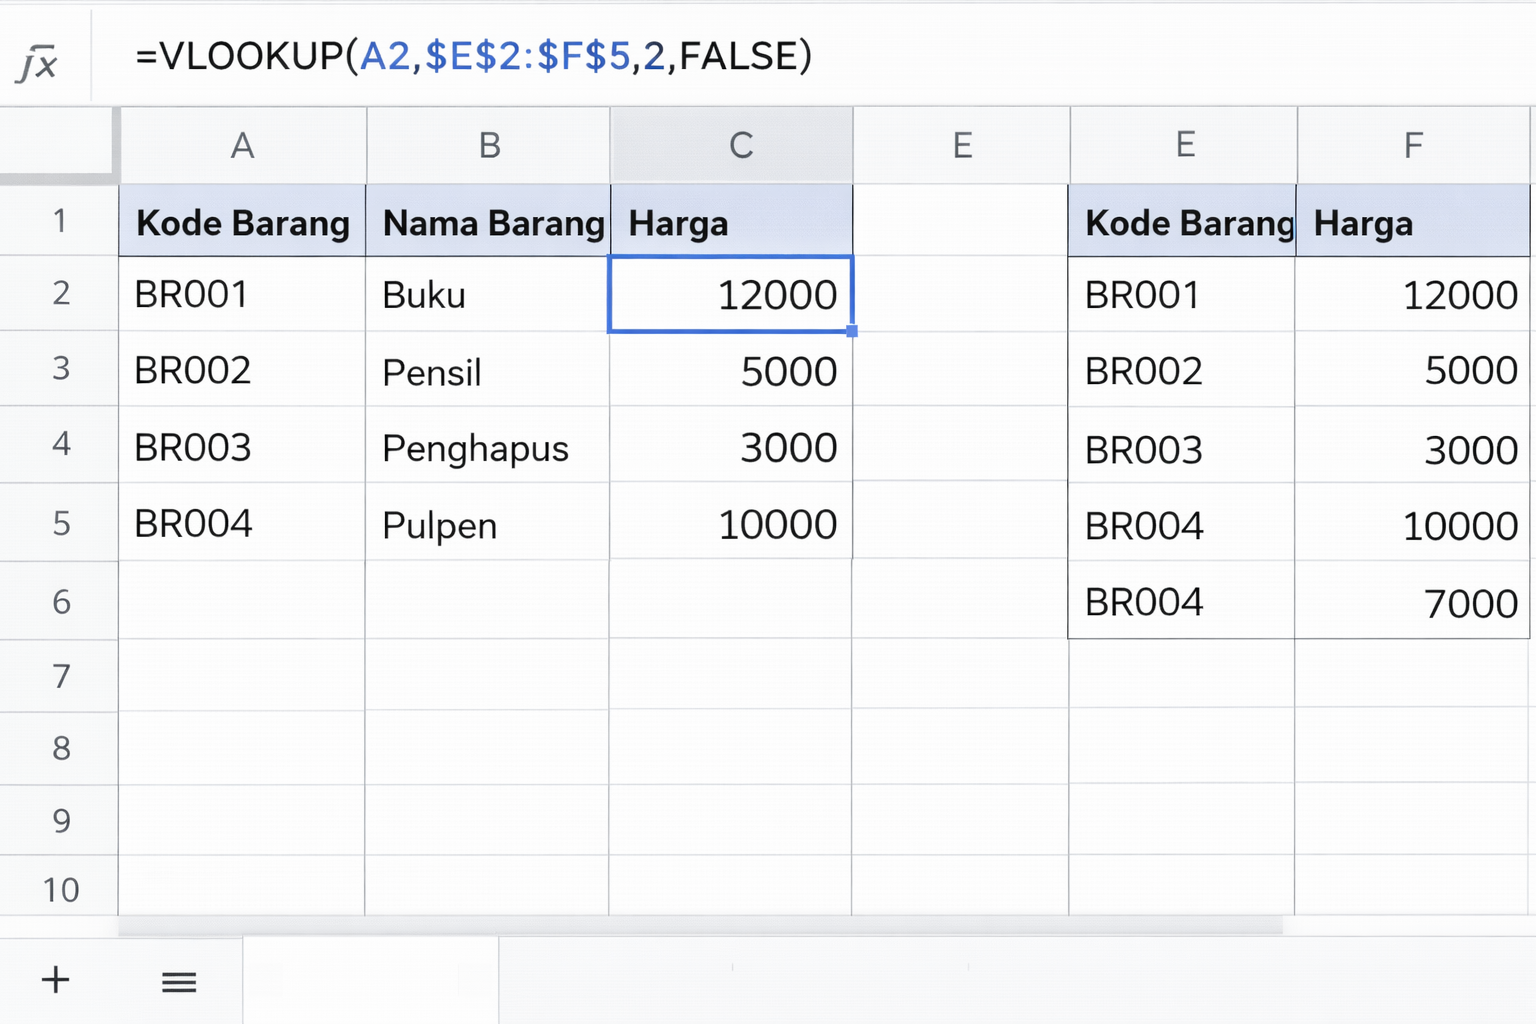1536x1024 pixels.
Task: Click the horizontal scrollbar below the grid
Action: point(700,927)
